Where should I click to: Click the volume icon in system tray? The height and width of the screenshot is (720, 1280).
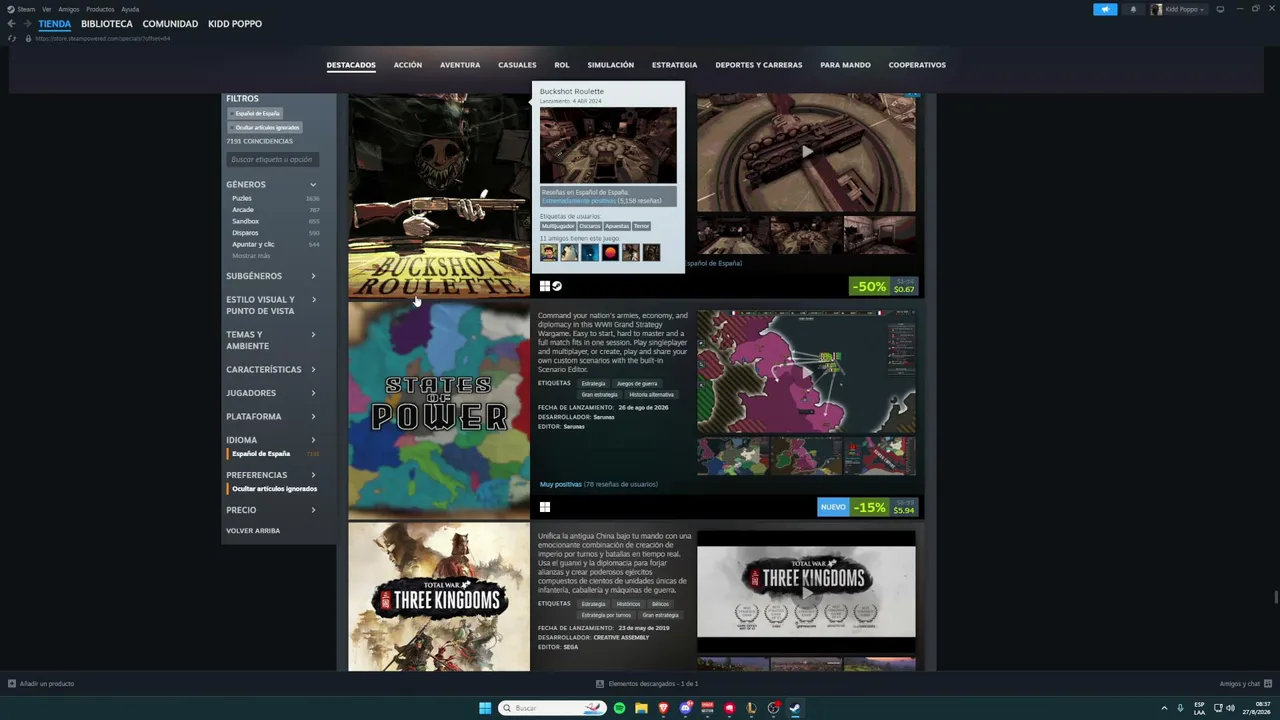point(1230,708)
